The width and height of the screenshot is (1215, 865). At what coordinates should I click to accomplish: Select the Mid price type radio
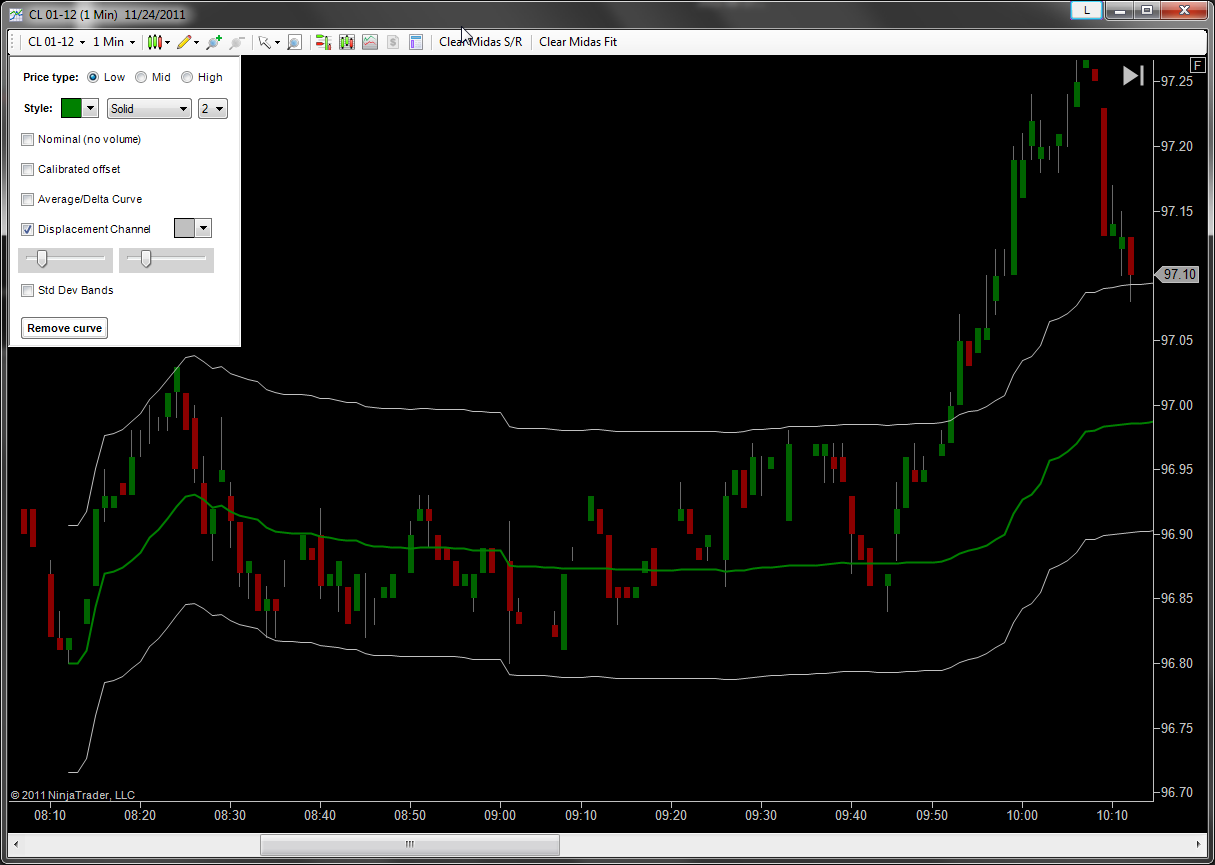pos(141,77)
